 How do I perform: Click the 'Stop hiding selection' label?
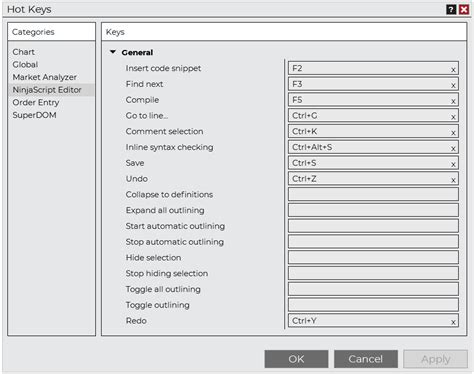(167, 273)
